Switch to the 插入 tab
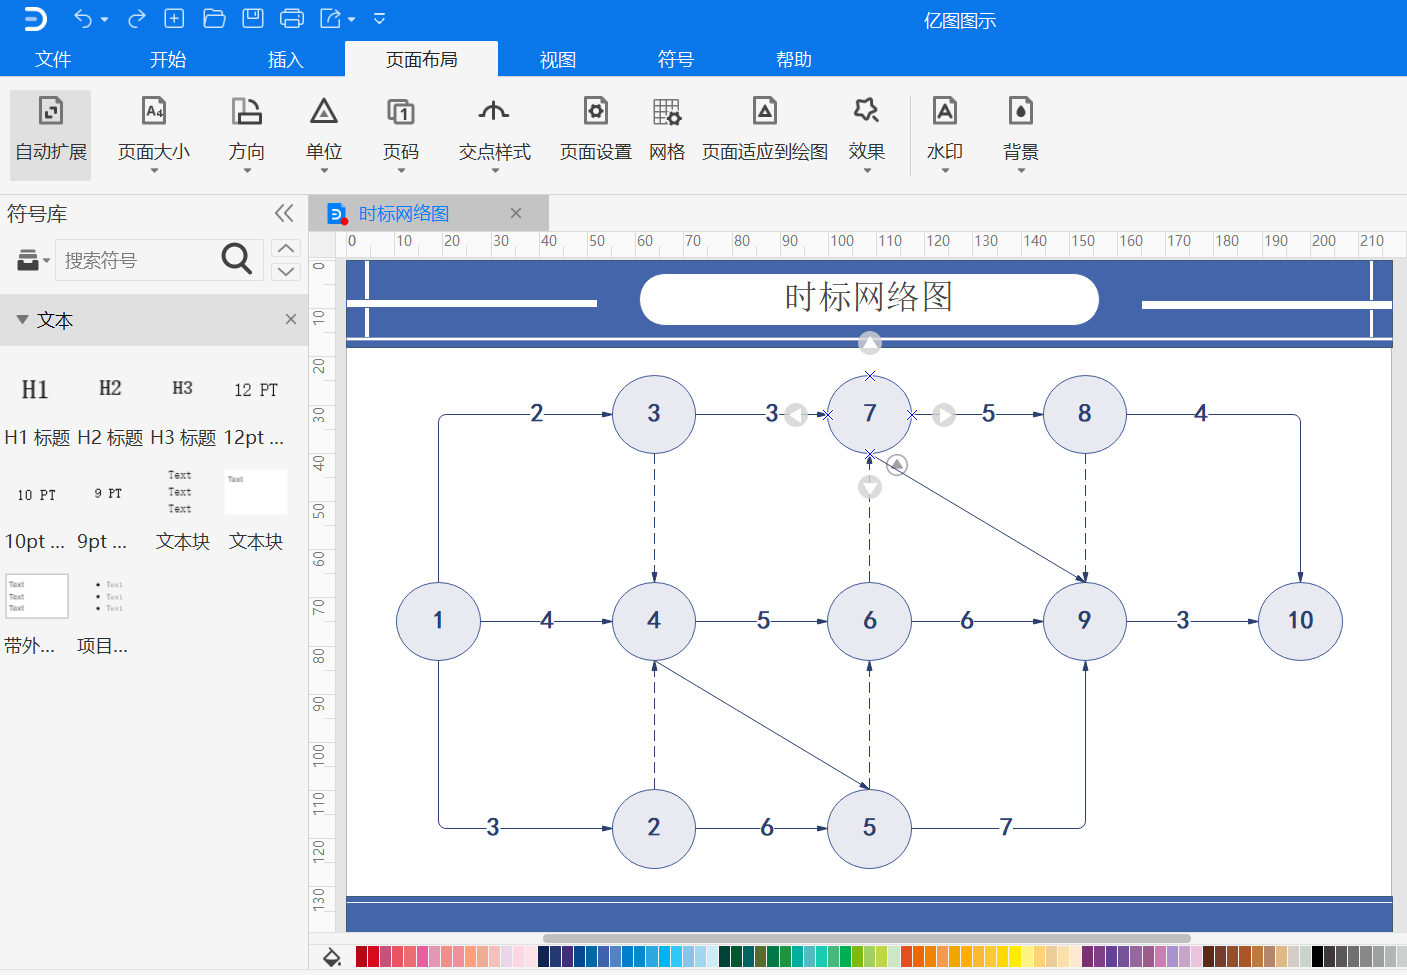The height and width of the screenshot is (975, 1407). (x=285, y=59)
